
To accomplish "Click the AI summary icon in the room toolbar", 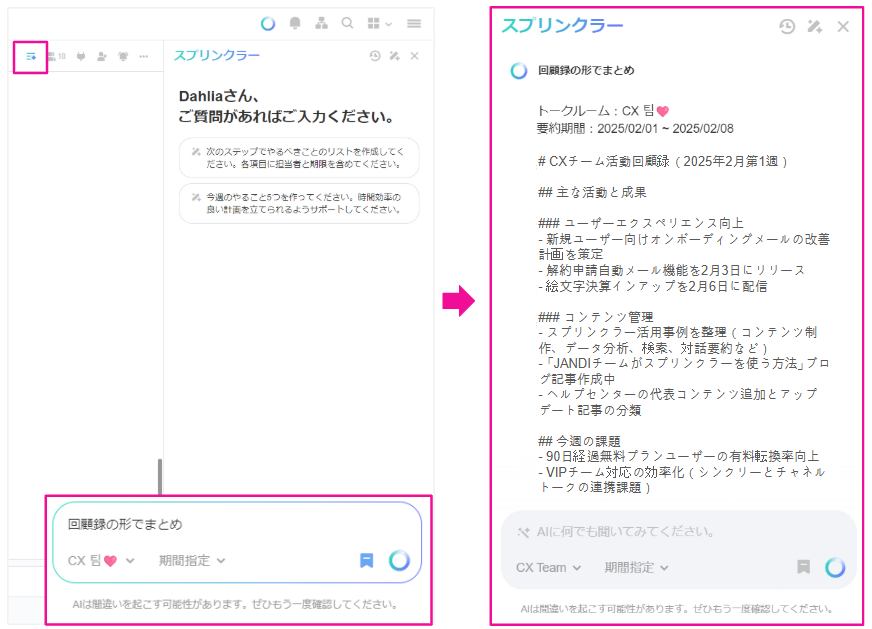I will [31, 57].
